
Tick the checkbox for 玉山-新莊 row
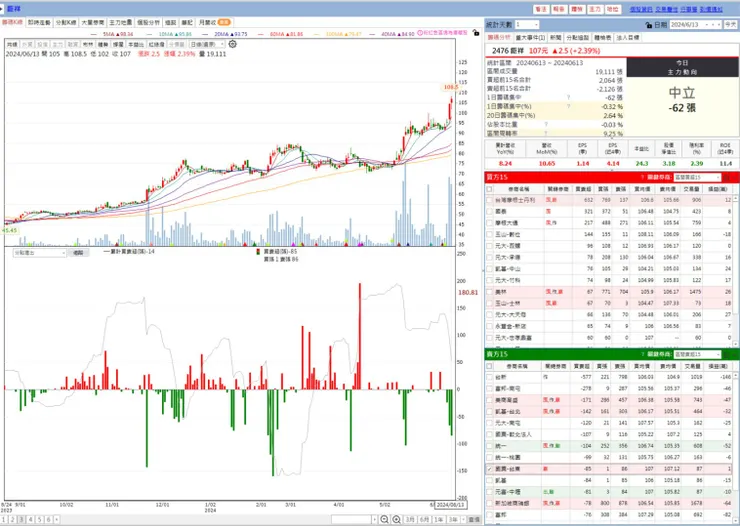tap(489, 234)
